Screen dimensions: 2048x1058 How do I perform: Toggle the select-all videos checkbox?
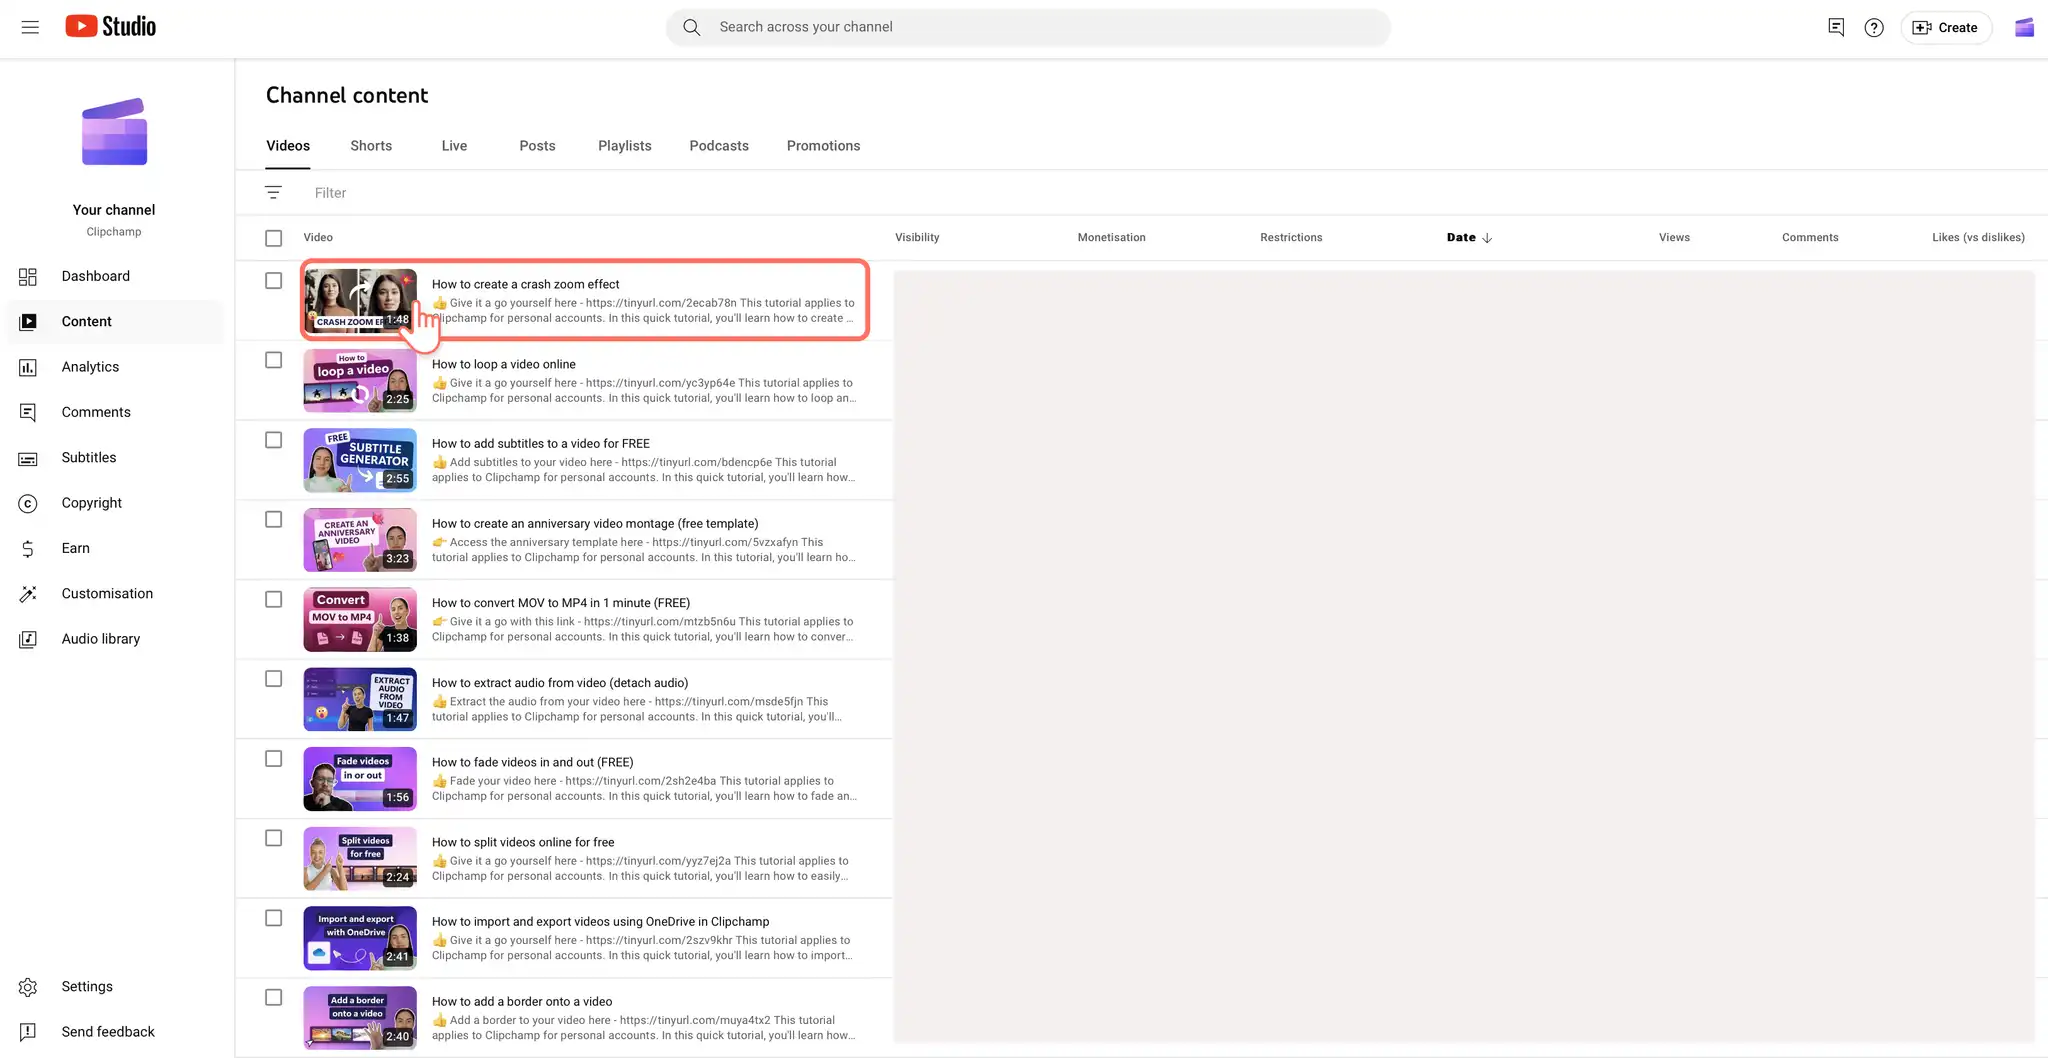coord(273,238)
